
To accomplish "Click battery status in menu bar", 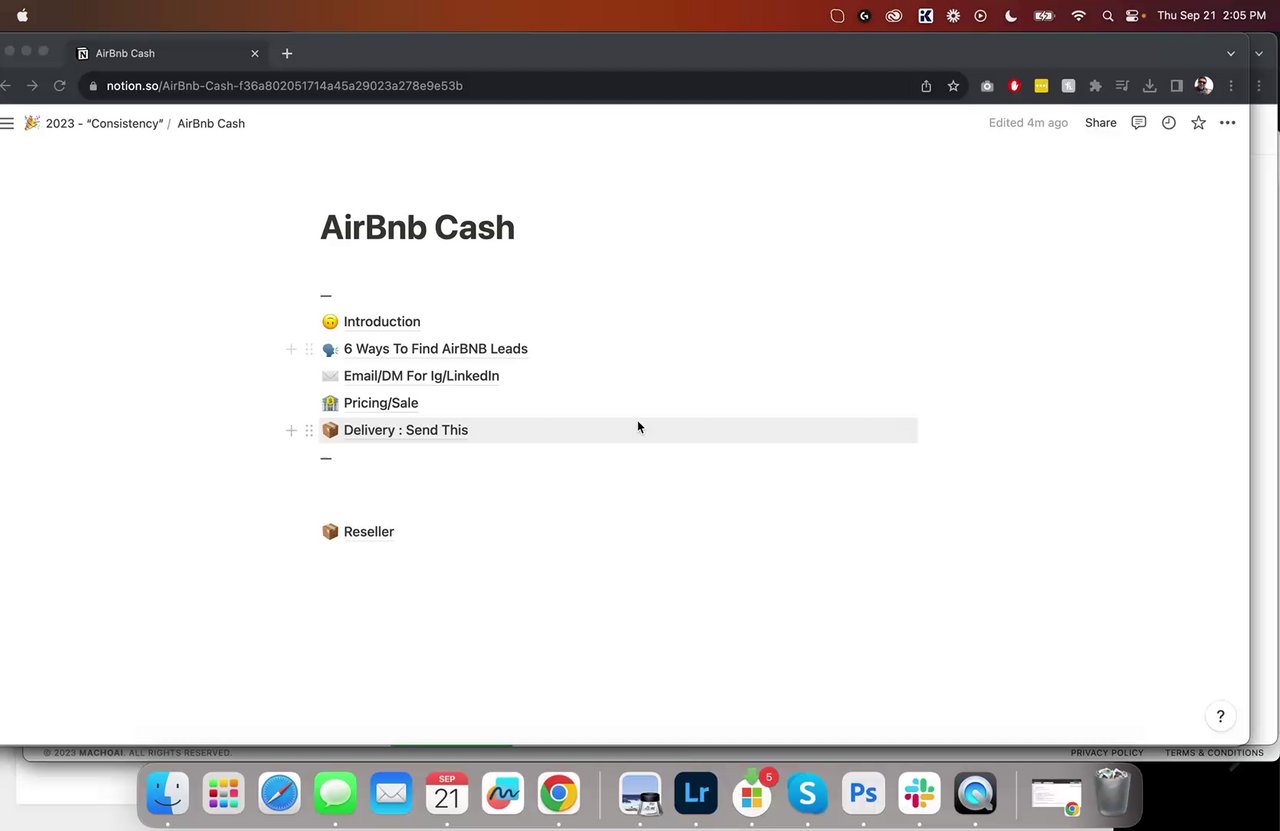I will click(x=1044, y=16).
